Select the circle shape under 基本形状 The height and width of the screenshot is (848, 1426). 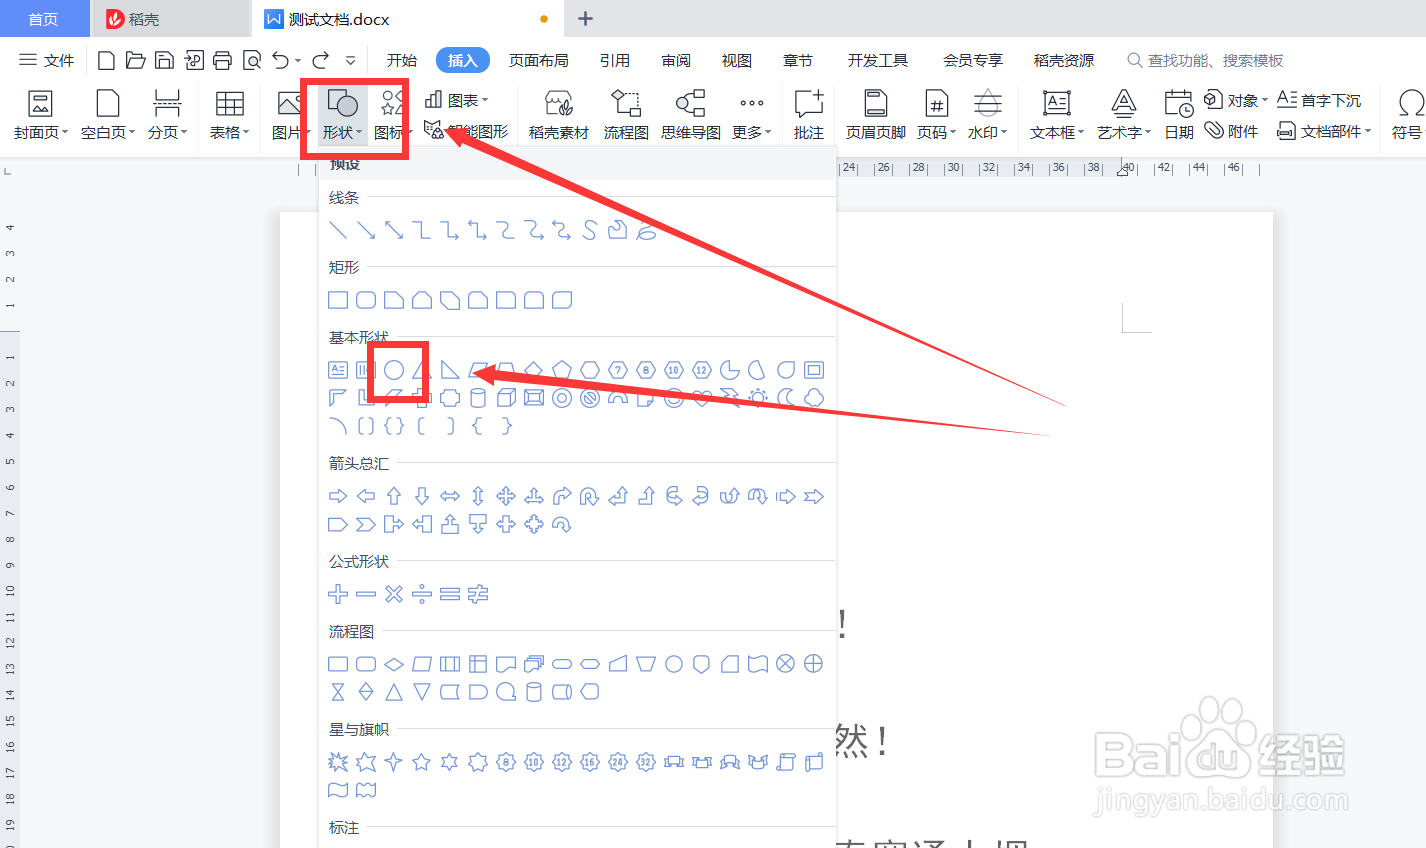396,369
